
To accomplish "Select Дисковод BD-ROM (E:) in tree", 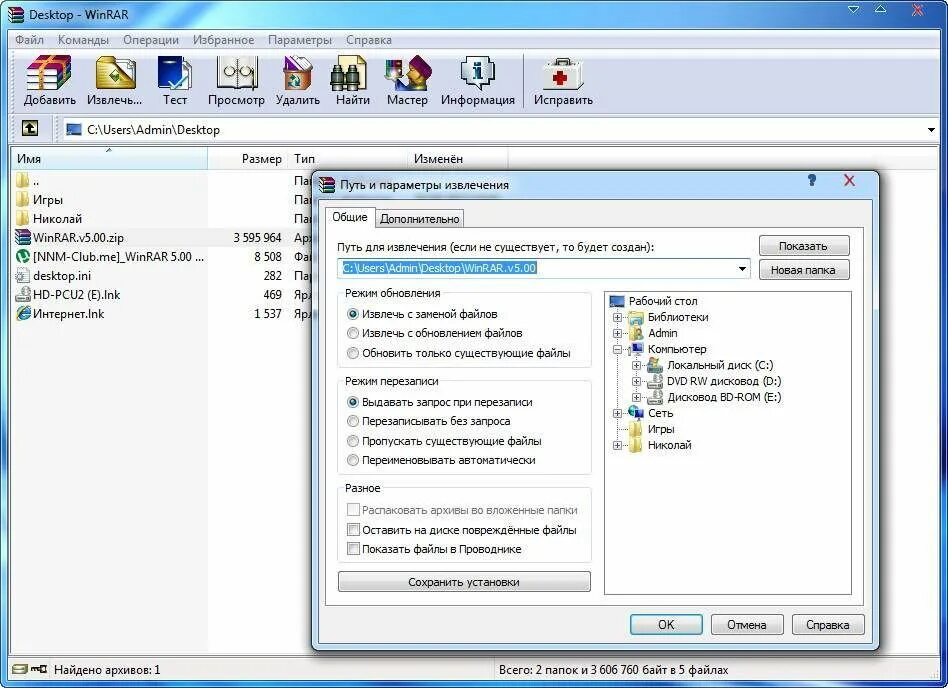I will tap(724, 397).
